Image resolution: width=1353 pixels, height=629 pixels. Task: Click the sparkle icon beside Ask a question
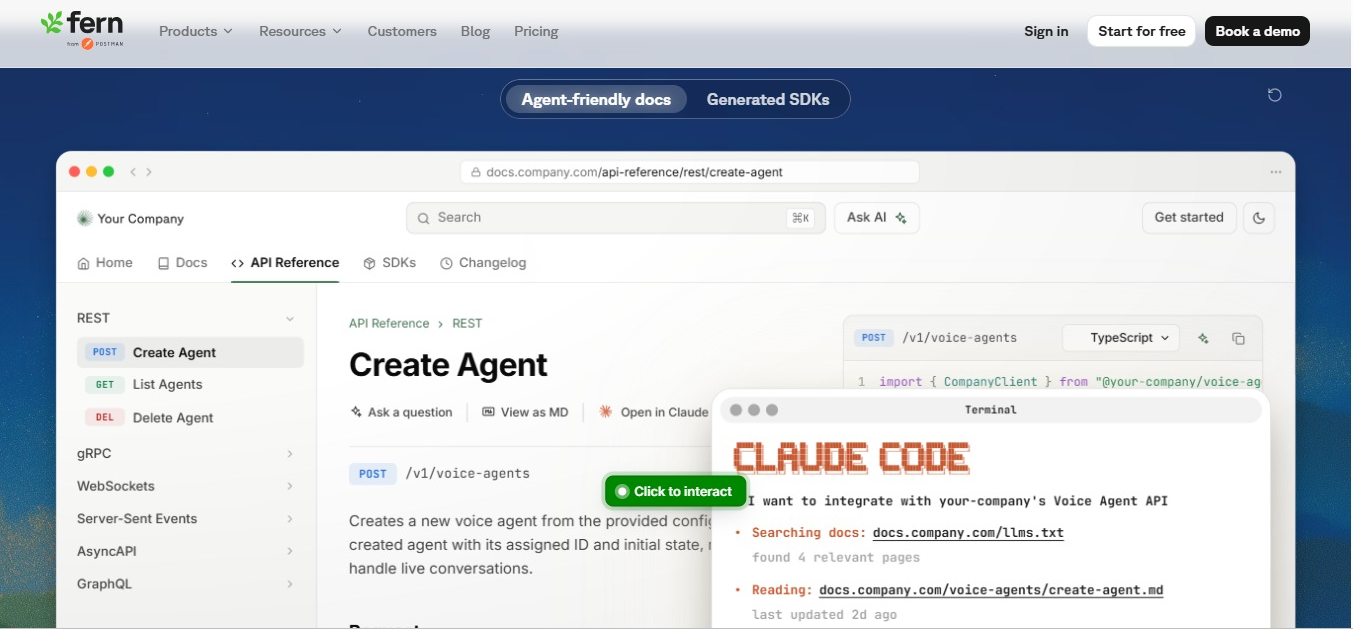click(x=356, y=412)
